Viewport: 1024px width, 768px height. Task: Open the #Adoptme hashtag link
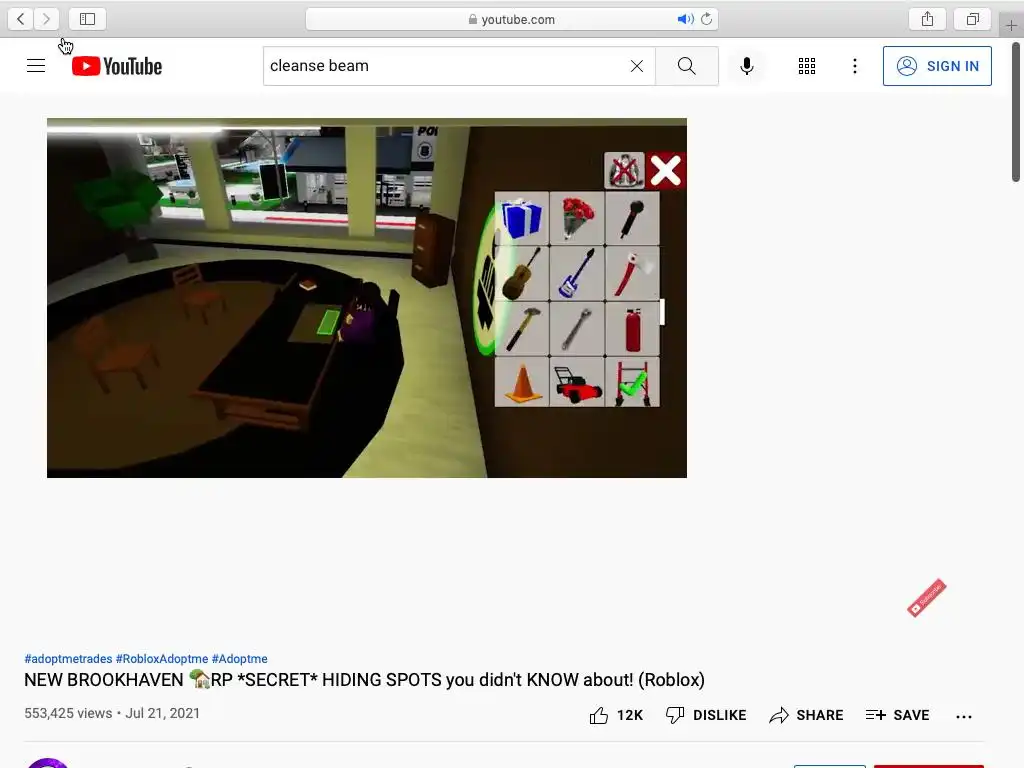coord(240,659)
